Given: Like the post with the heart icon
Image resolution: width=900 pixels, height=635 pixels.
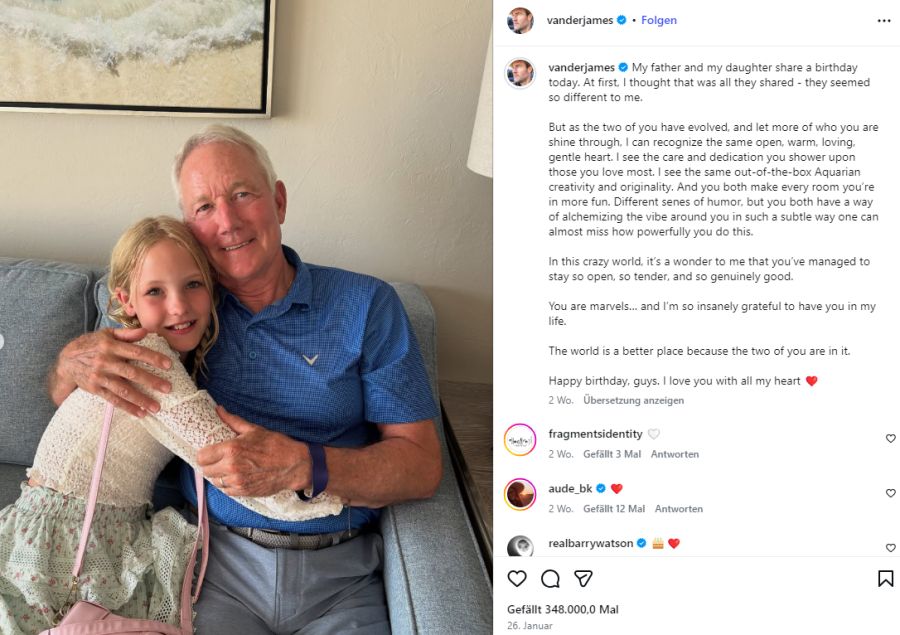Looking at the screenshot, I should click(x=517, y=578).
